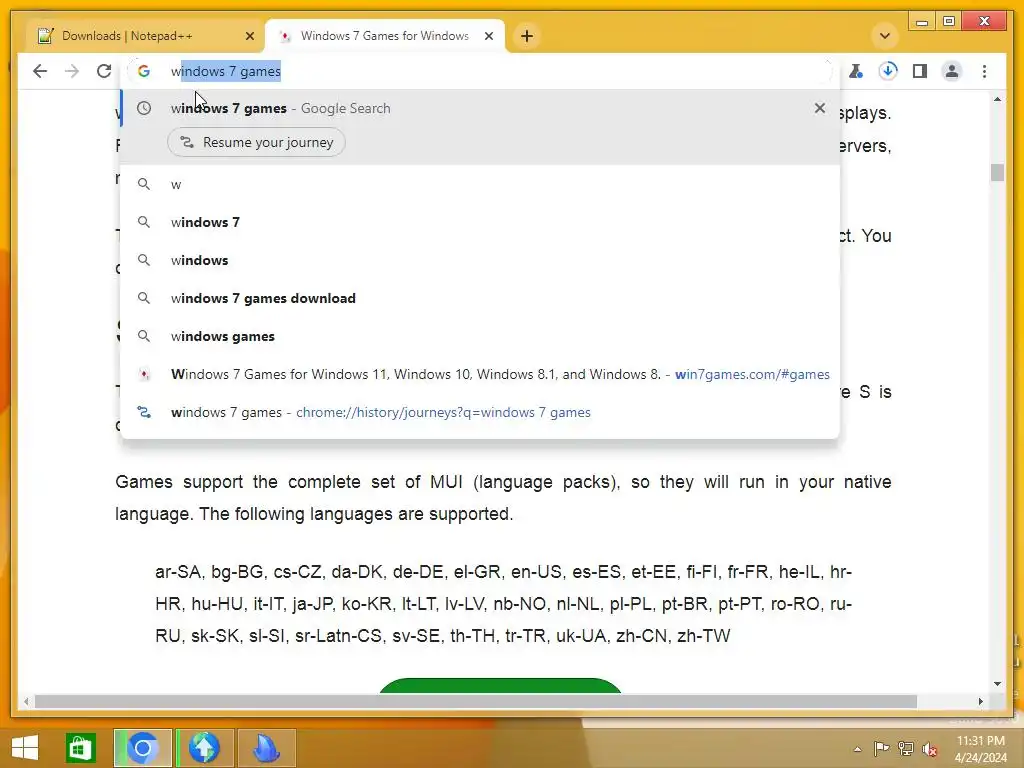Click the forward navigation arrow

pos(72,71)
